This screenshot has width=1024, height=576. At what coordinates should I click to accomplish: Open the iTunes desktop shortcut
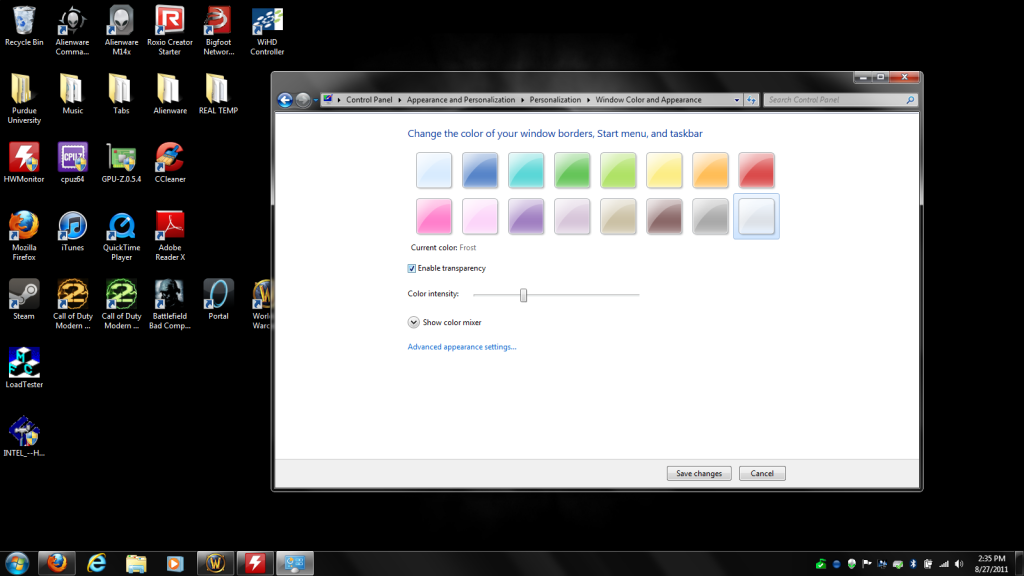click(72, 232)
